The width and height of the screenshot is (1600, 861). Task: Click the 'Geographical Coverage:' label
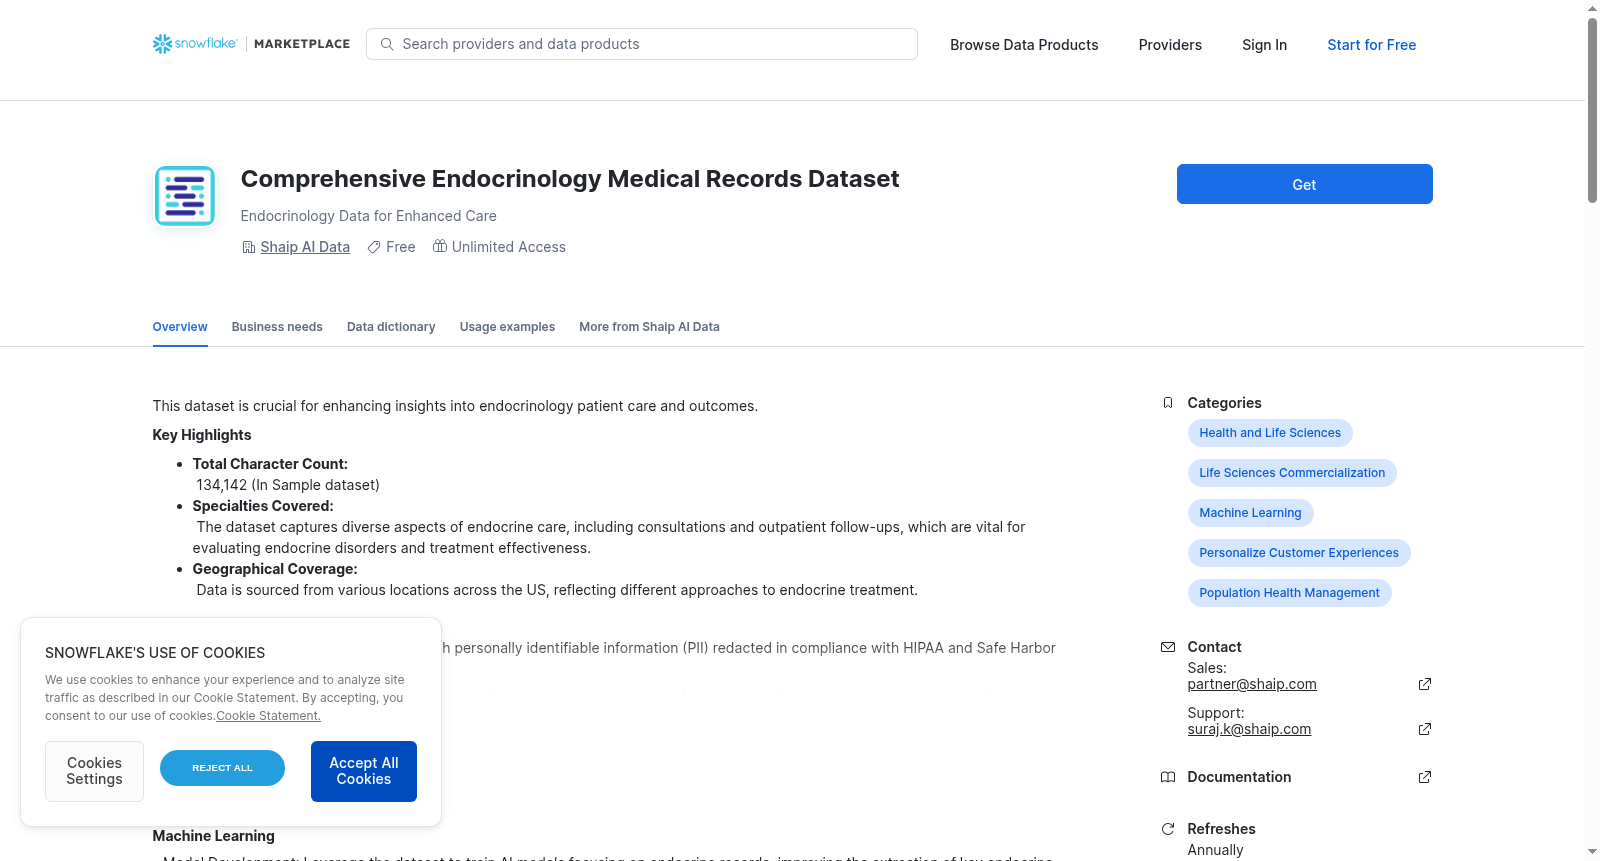pos(275,569)
